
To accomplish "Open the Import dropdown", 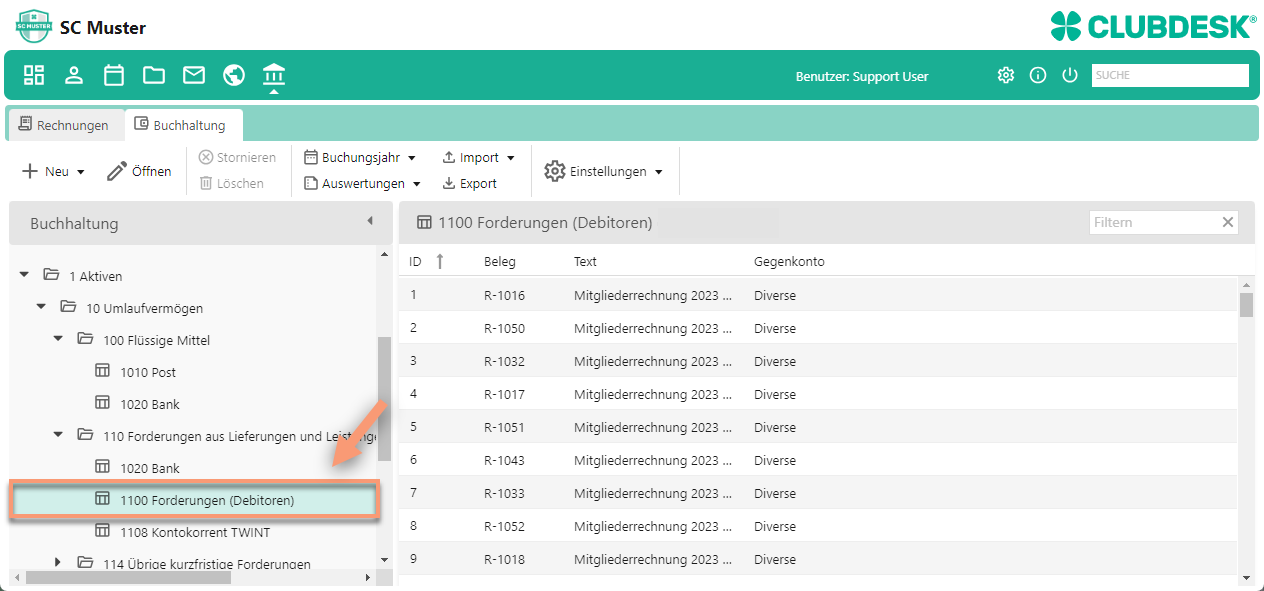I will coord(479,157).
